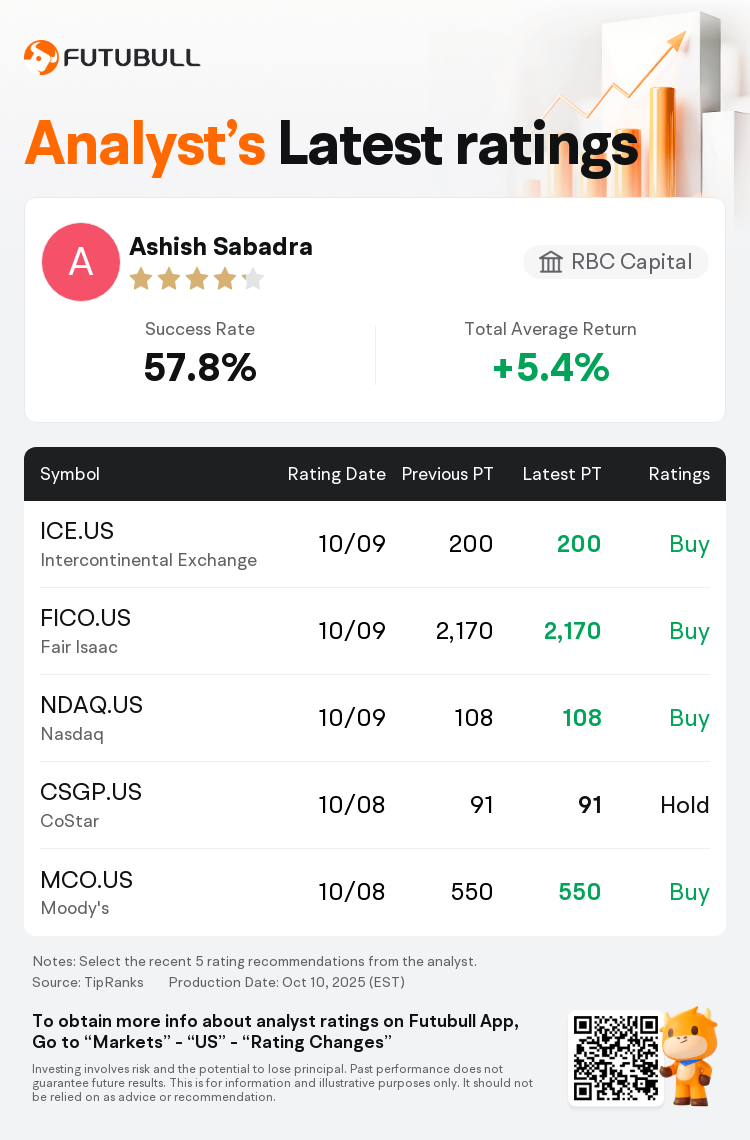Click the Ratings column header
The width and height of the screenshot is (750, 1140).
[679, 474]
